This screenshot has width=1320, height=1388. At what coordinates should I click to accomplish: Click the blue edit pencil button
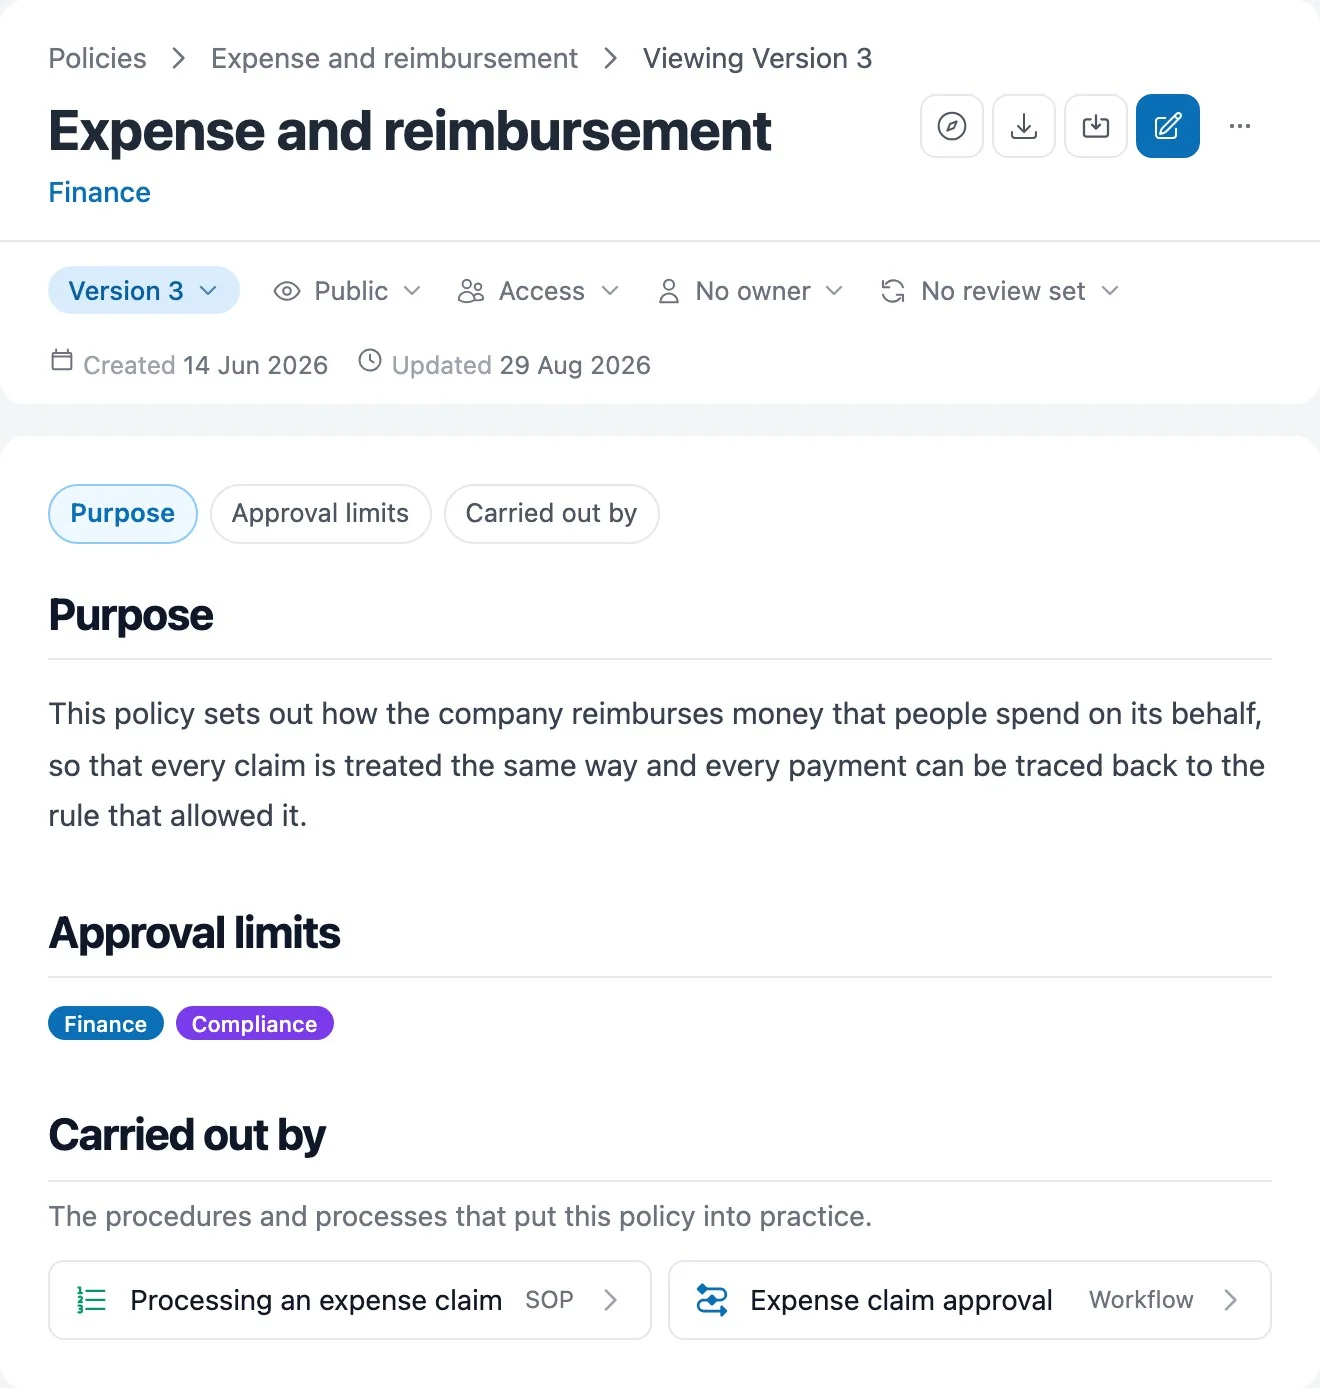(x=1168, y=126)
